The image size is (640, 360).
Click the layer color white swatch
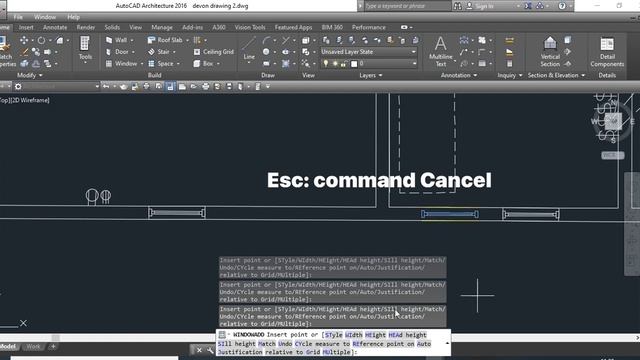354,64
